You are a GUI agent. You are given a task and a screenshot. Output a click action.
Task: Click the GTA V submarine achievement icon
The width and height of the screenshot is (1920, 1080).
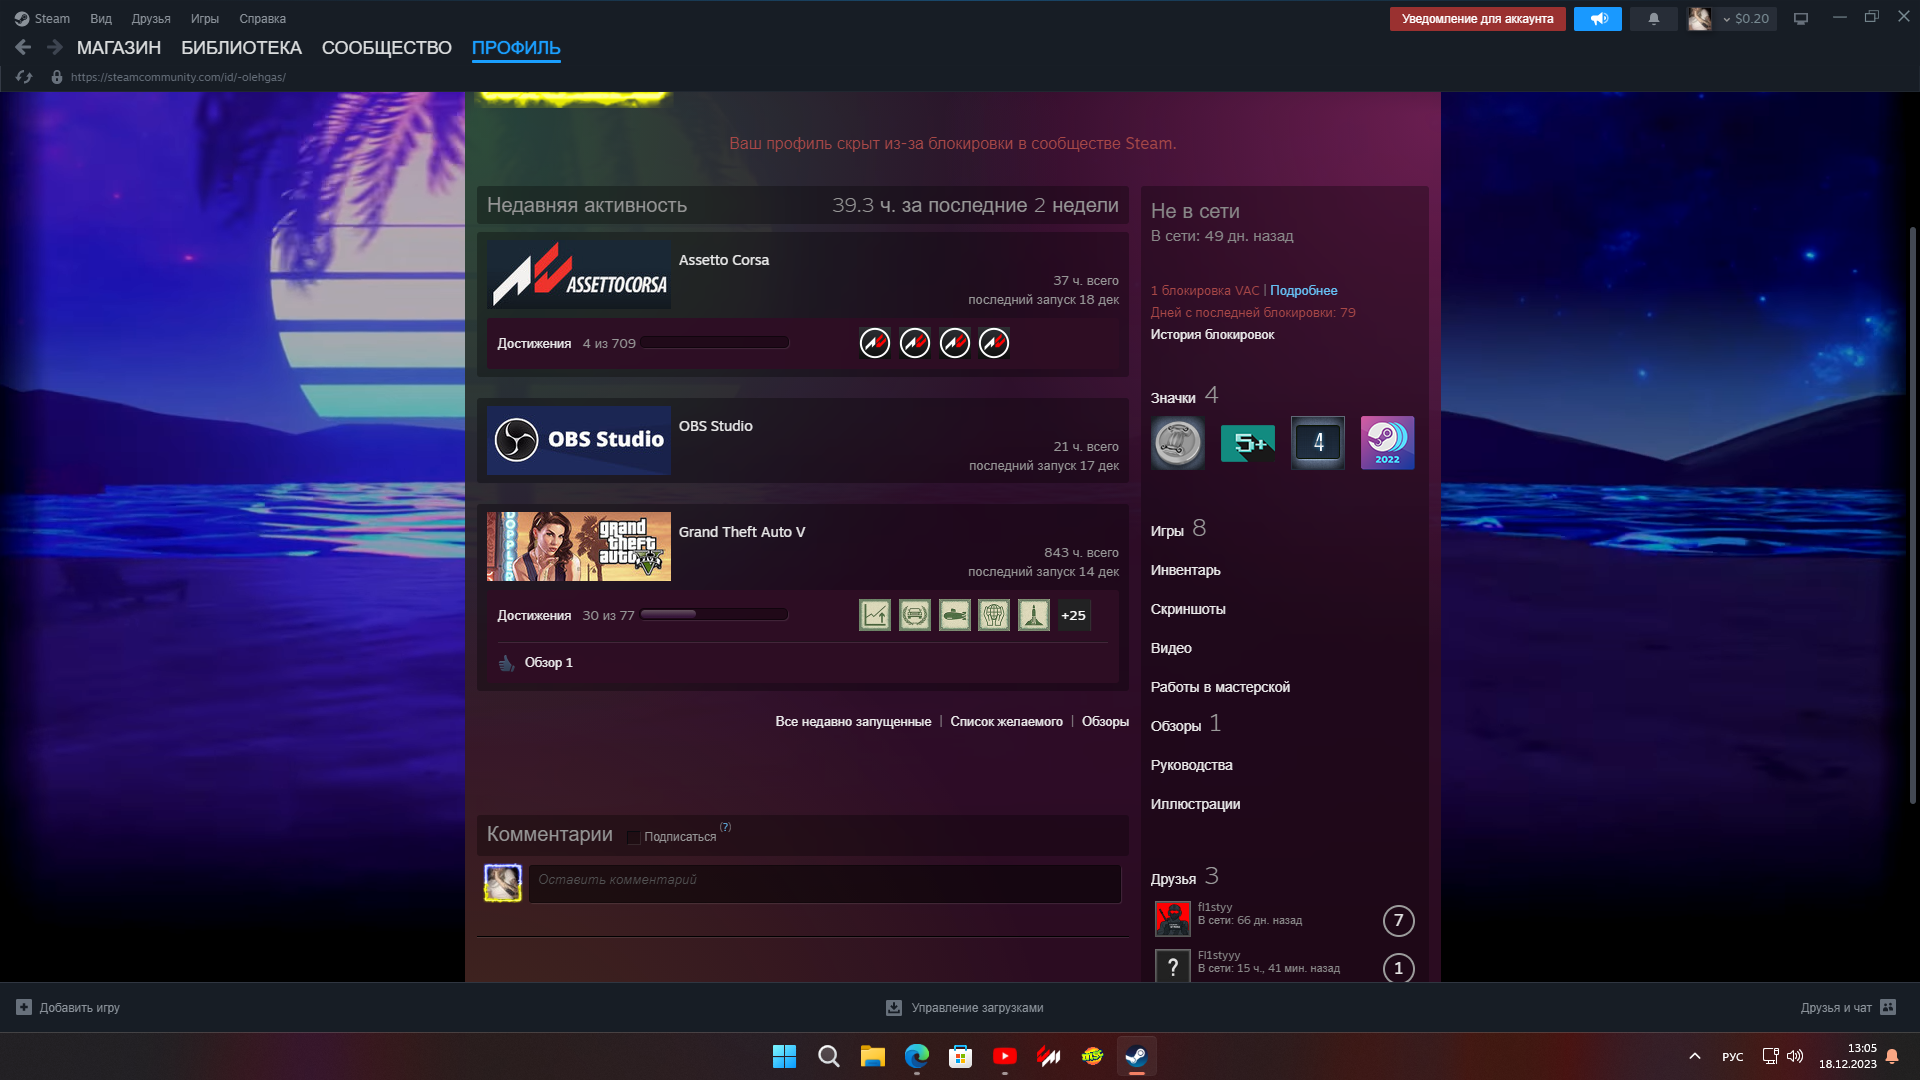pyautogui.click(x=955, y=615)
